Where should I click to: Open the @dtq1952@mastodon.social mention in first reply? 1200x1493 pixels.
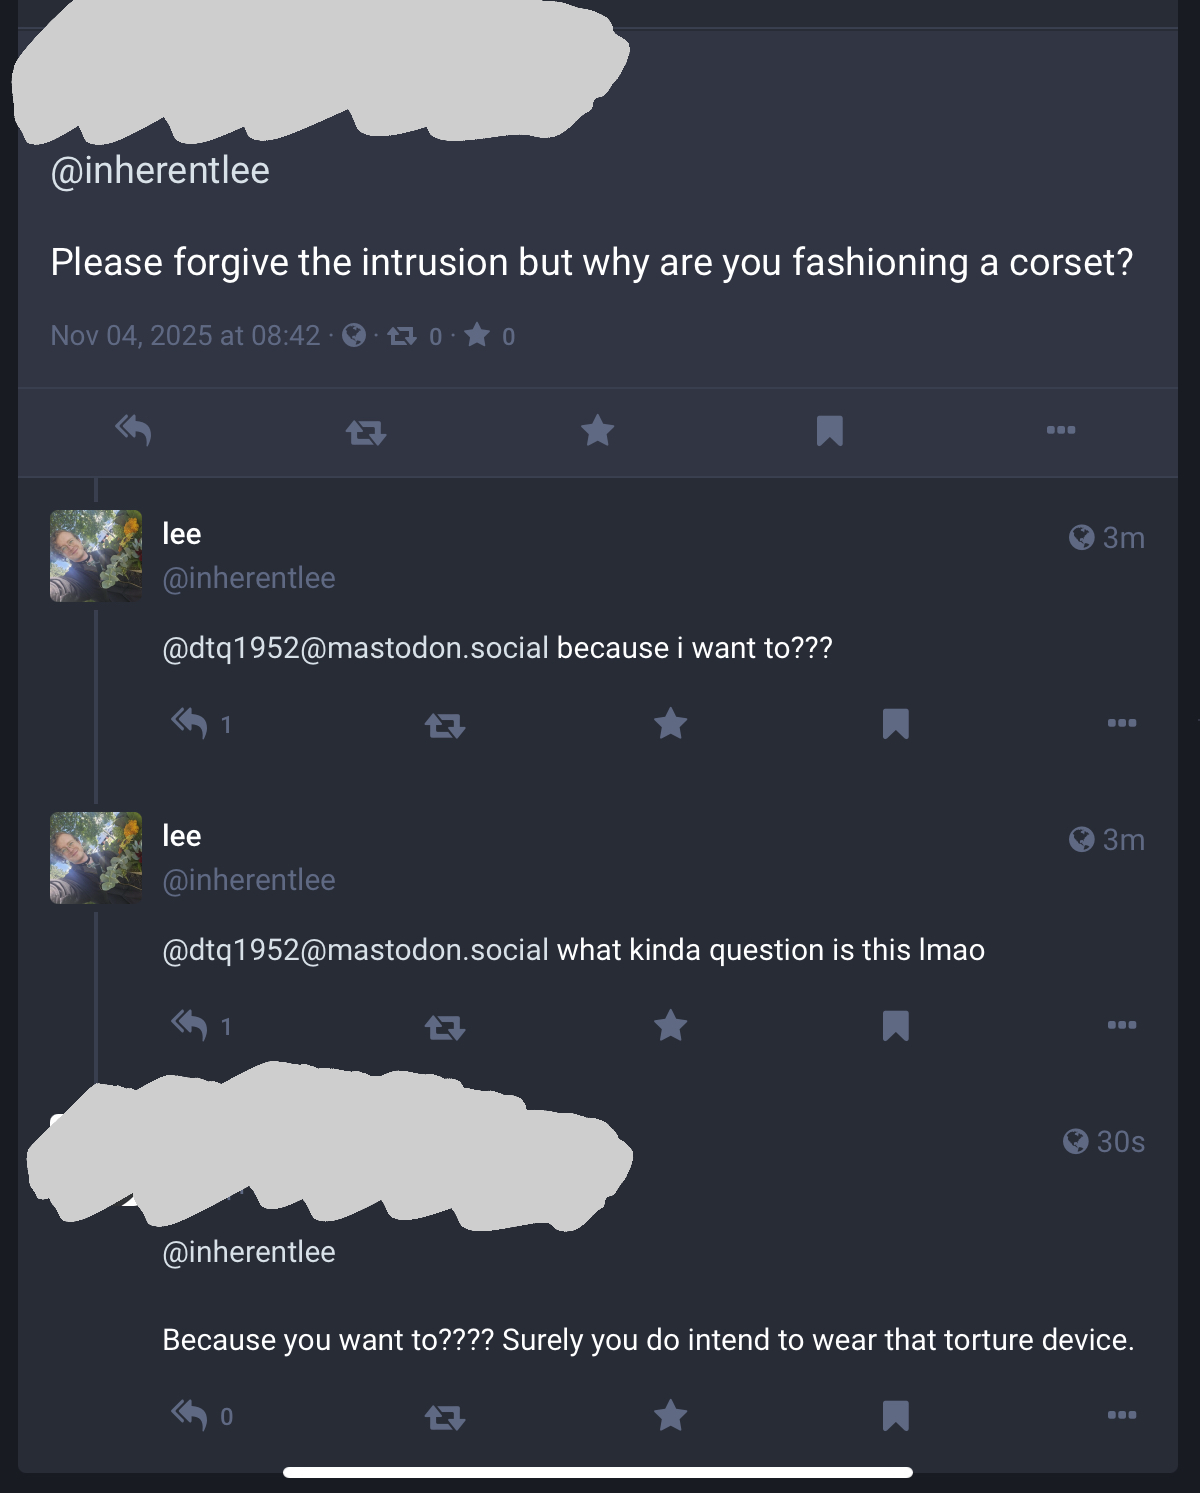[355, 648]
